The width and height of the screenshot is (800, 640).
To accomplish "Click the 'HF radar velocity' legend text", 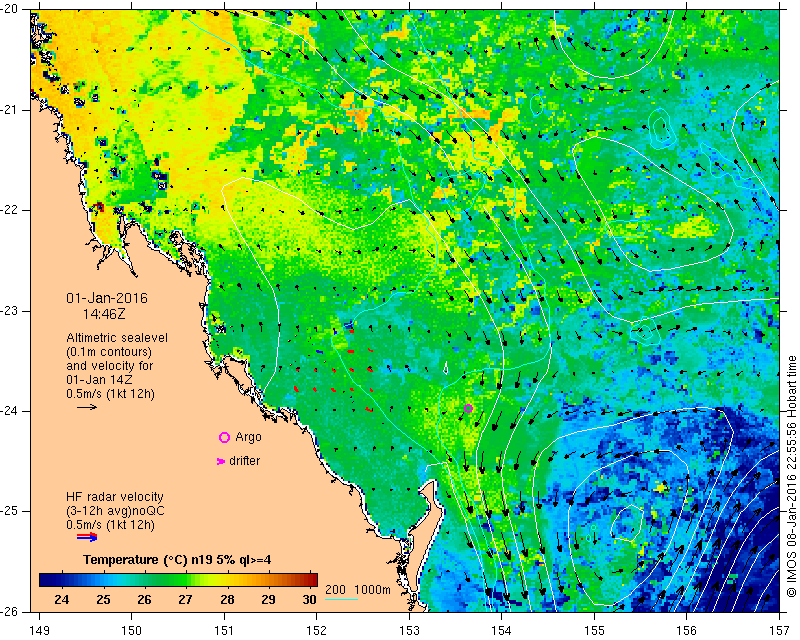I will [x=115, y=497].
